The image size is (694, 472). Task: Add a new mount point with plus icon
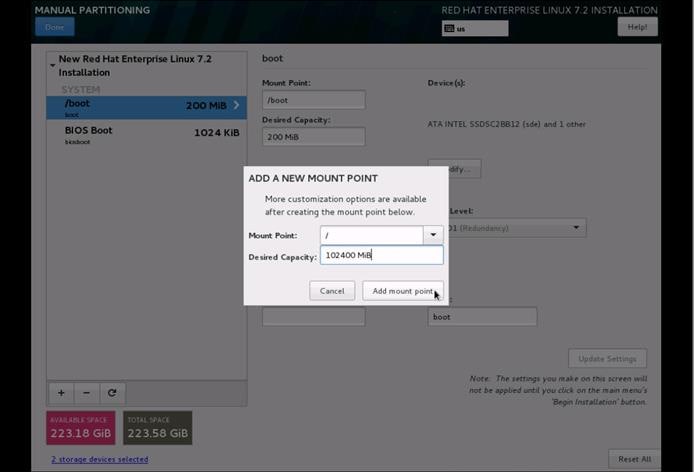(x=61, y=393)
